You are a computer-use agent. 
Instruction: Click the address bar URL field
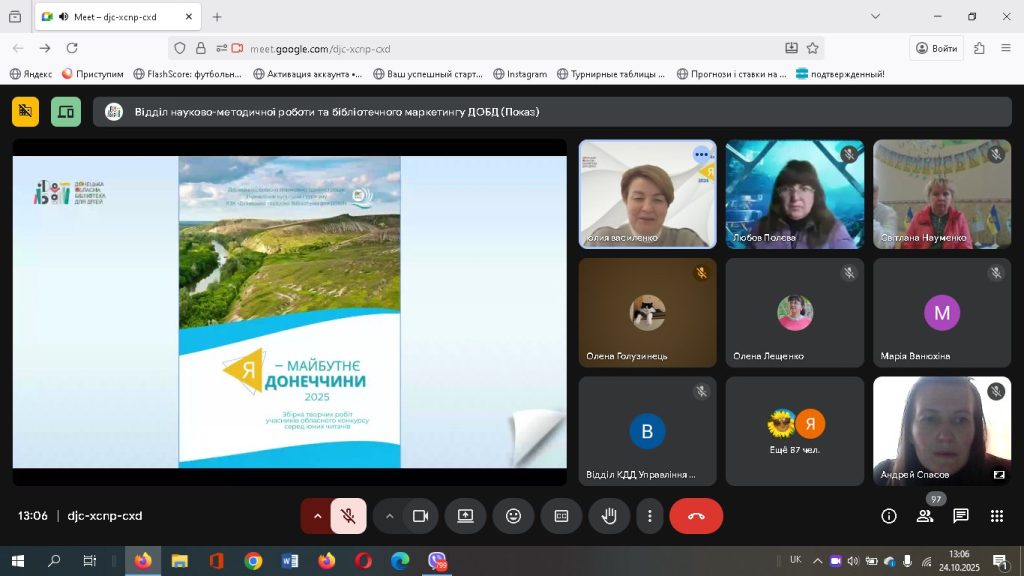tap(500, 48)
